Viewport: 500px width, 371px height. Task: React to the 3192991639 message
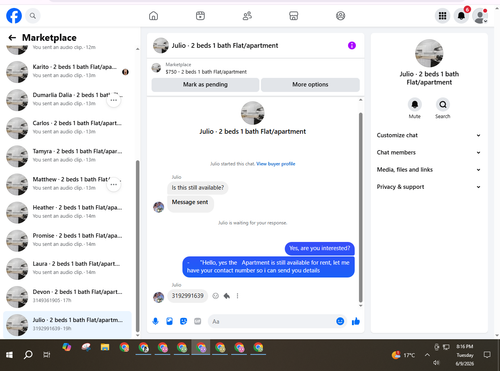coord(216,296)
